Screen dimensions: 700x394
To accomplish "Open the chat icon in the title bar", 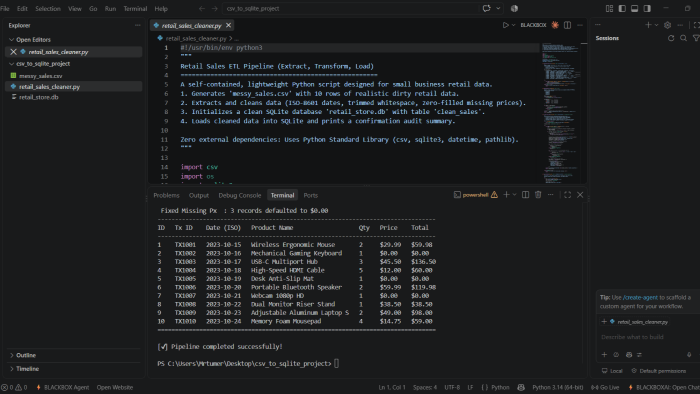I will click(487, 8).
